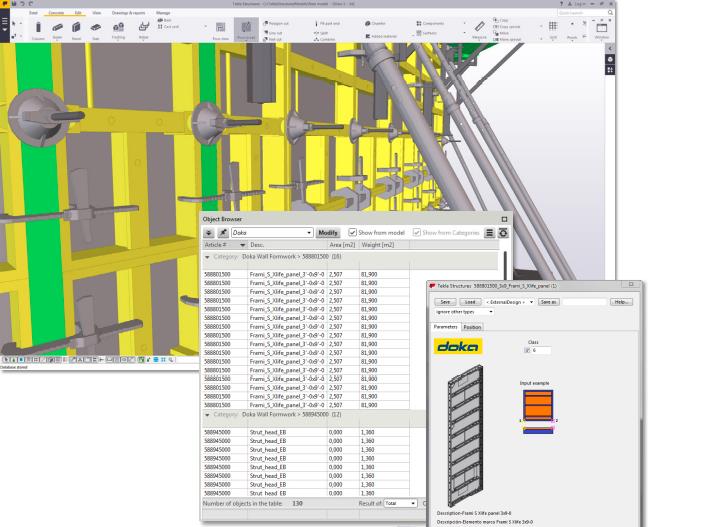Open the Measure tool ruler icon
This screenshot has height=527, width=708.
[479, 27]
